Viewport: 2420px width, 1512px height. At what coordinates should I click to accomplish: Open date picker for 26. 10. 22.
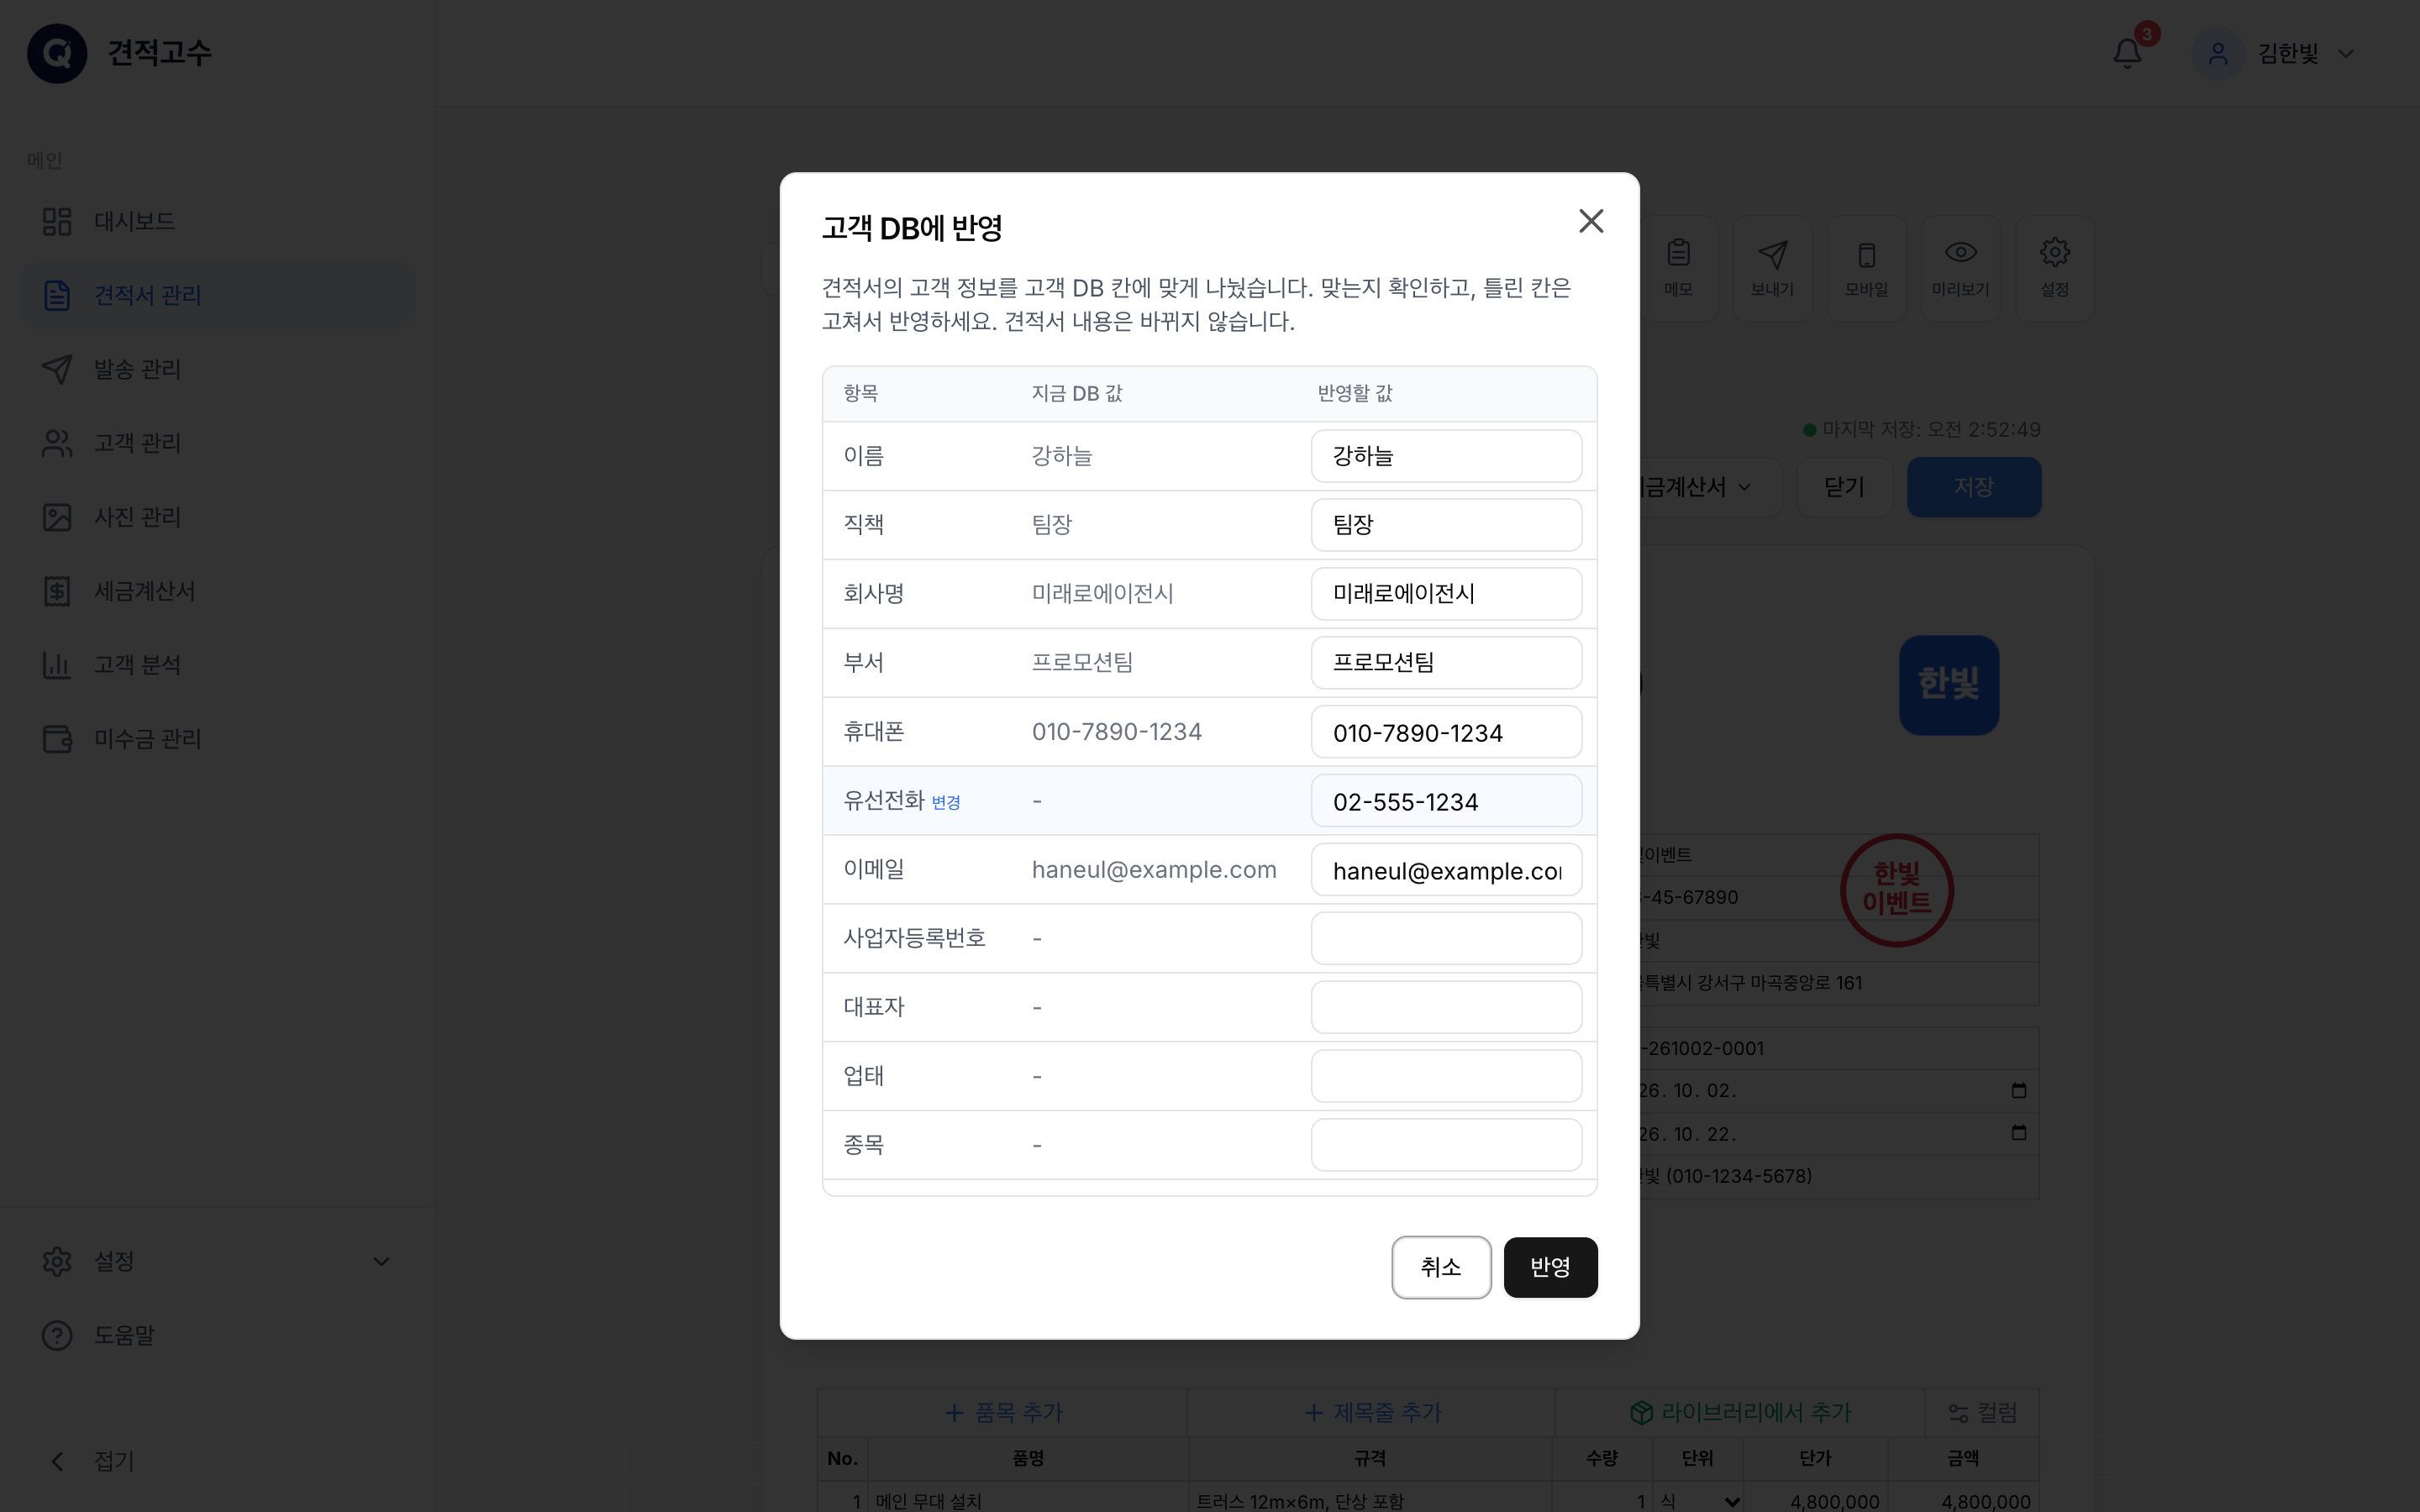tap(2019, 1133)
